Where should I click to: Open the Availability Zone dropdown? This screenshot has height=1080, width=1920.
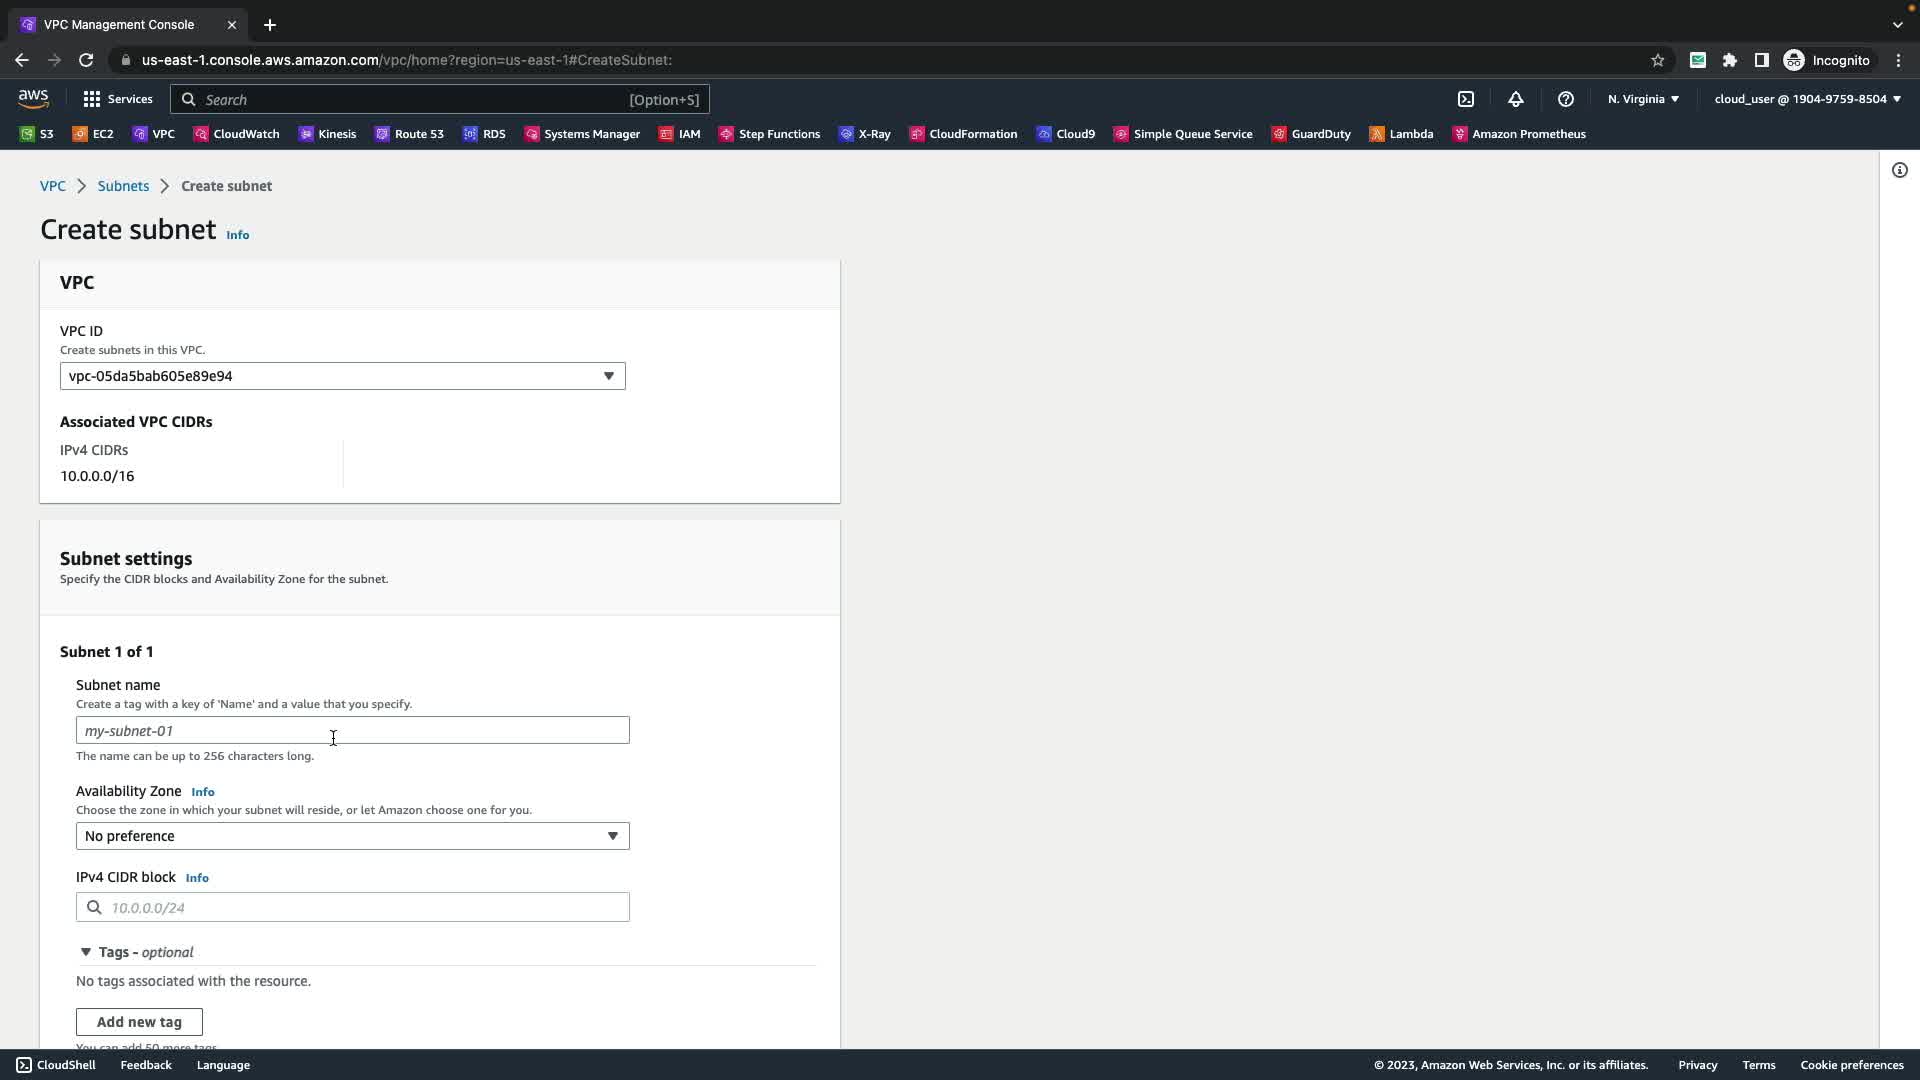[x=352, y=836]
